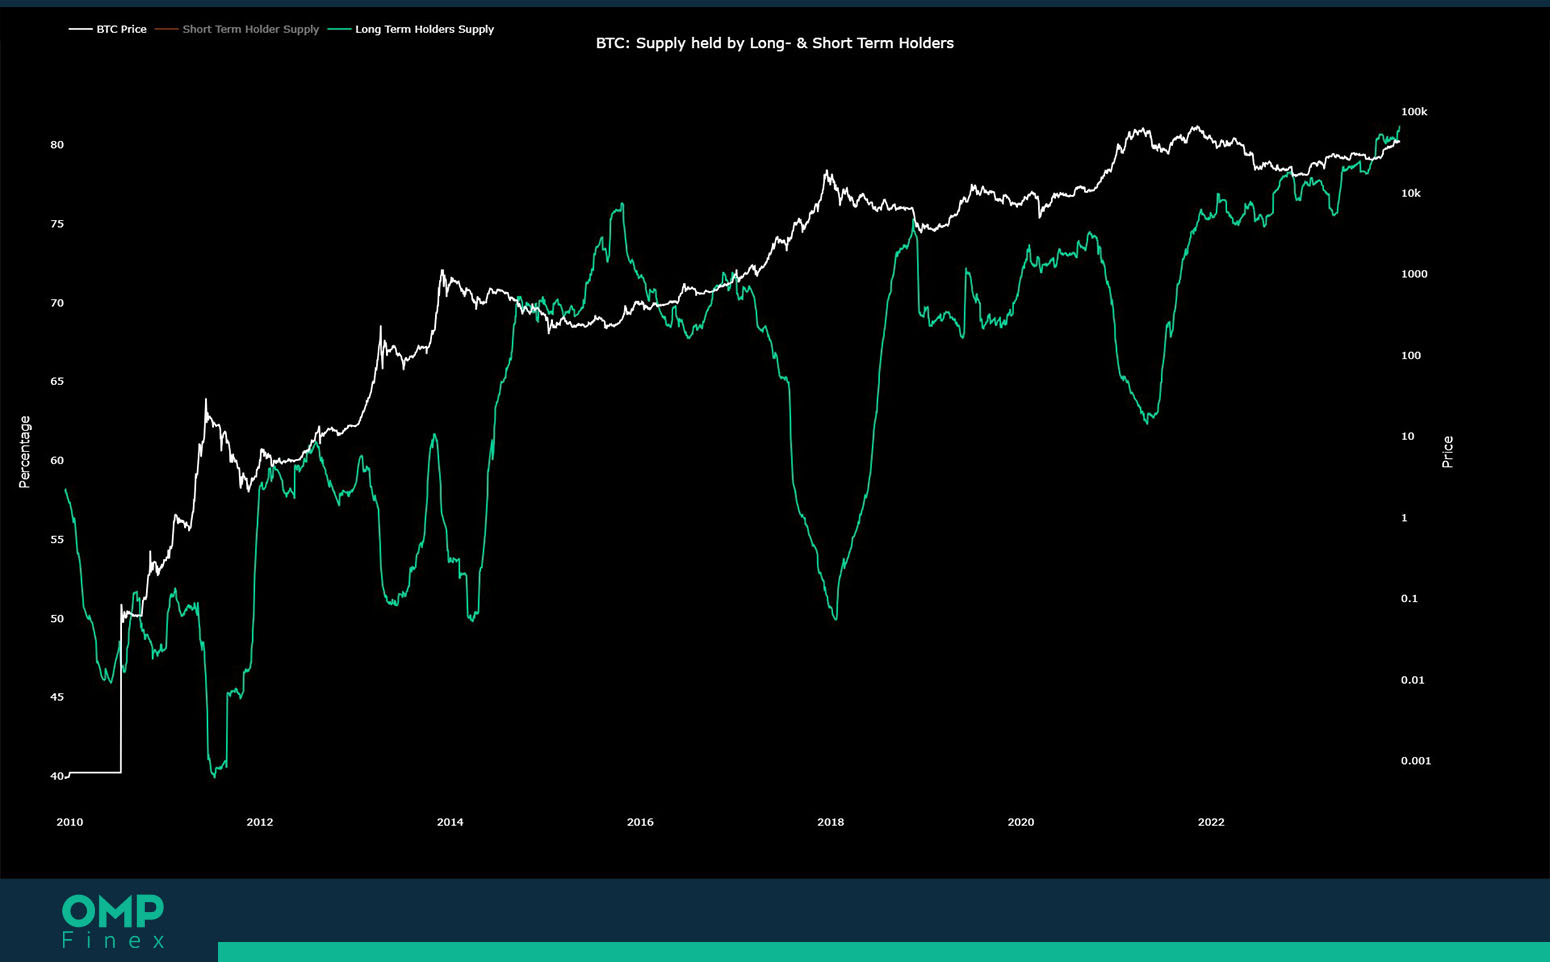Click the 1 price axis tick

[x=1404, y=518]
